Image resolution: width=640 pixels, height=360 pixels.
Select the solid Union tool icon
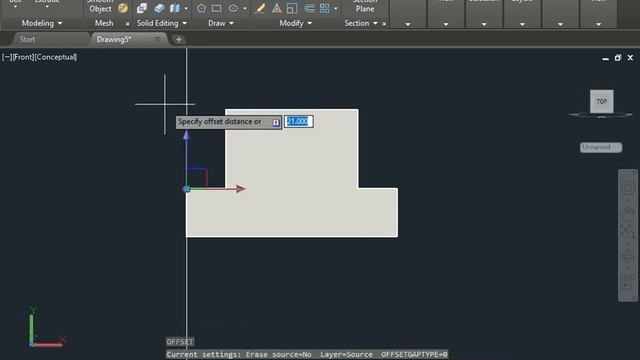142,8
